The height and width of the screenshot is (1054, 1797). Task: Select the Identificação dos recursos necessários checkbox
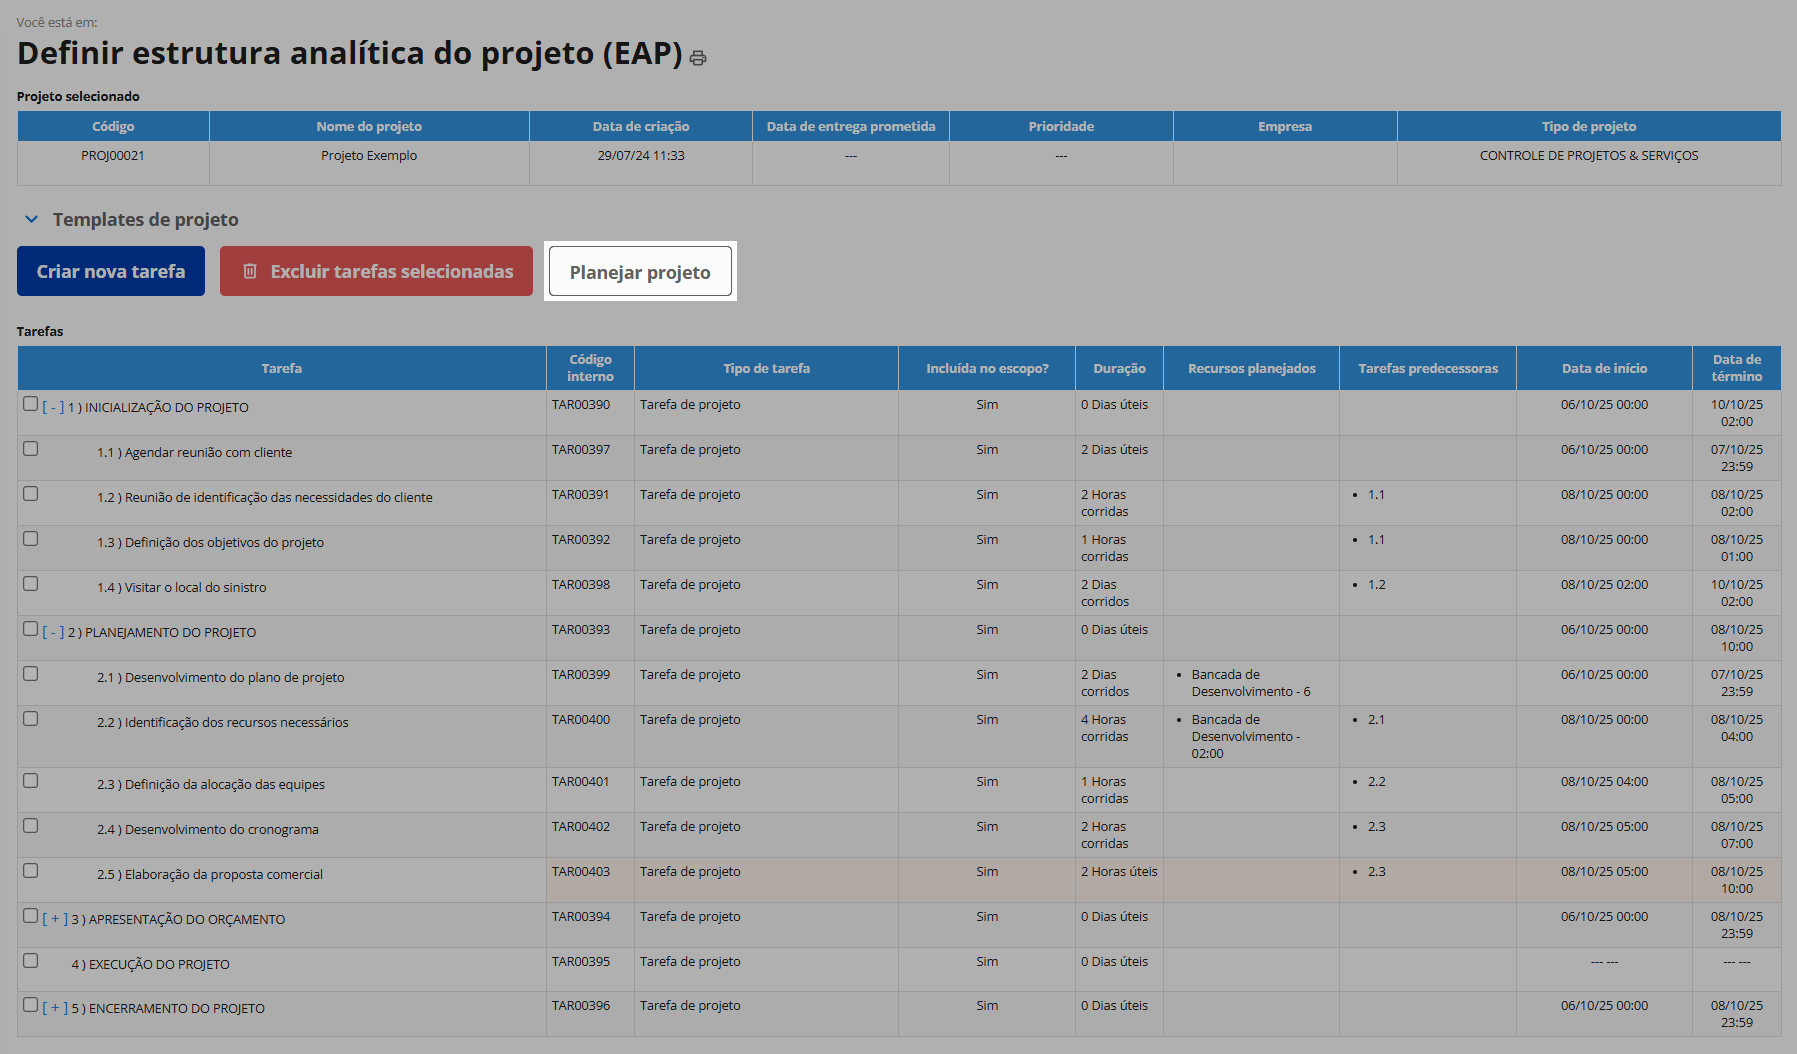31,719
